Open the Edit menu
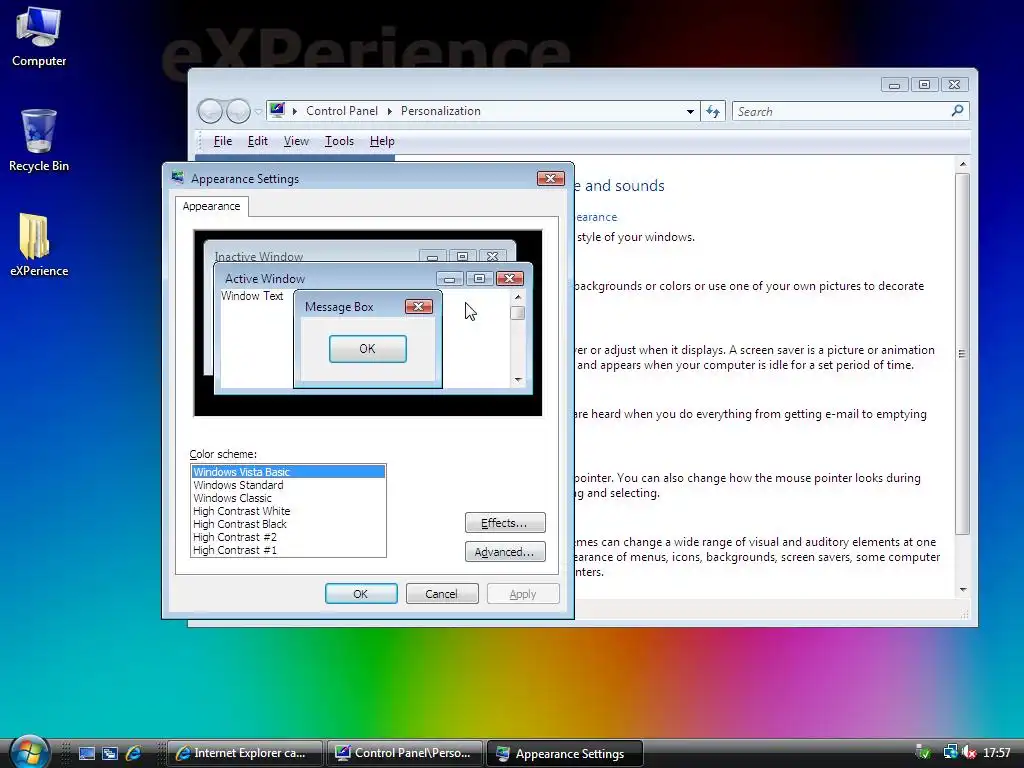This screenshot has width=1024, height=768. (257, 141)
